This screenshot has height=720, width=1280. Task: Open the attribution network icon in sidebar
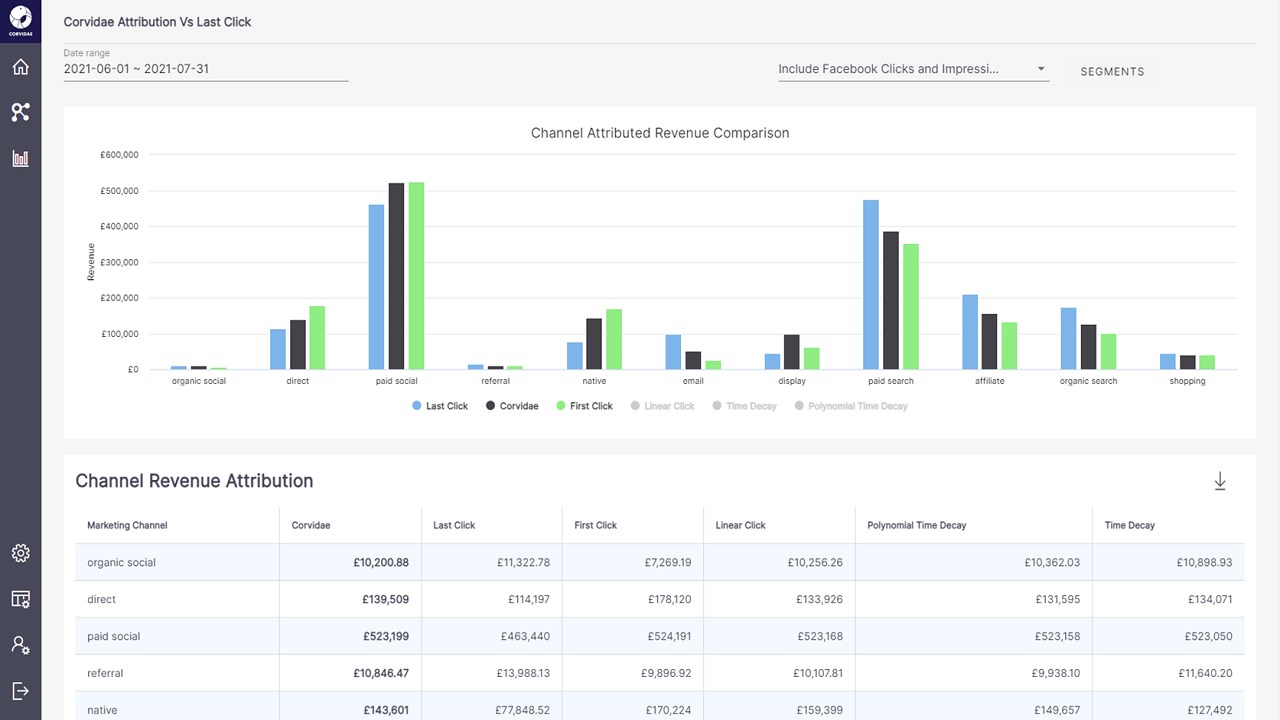click(x=20, y=112)
